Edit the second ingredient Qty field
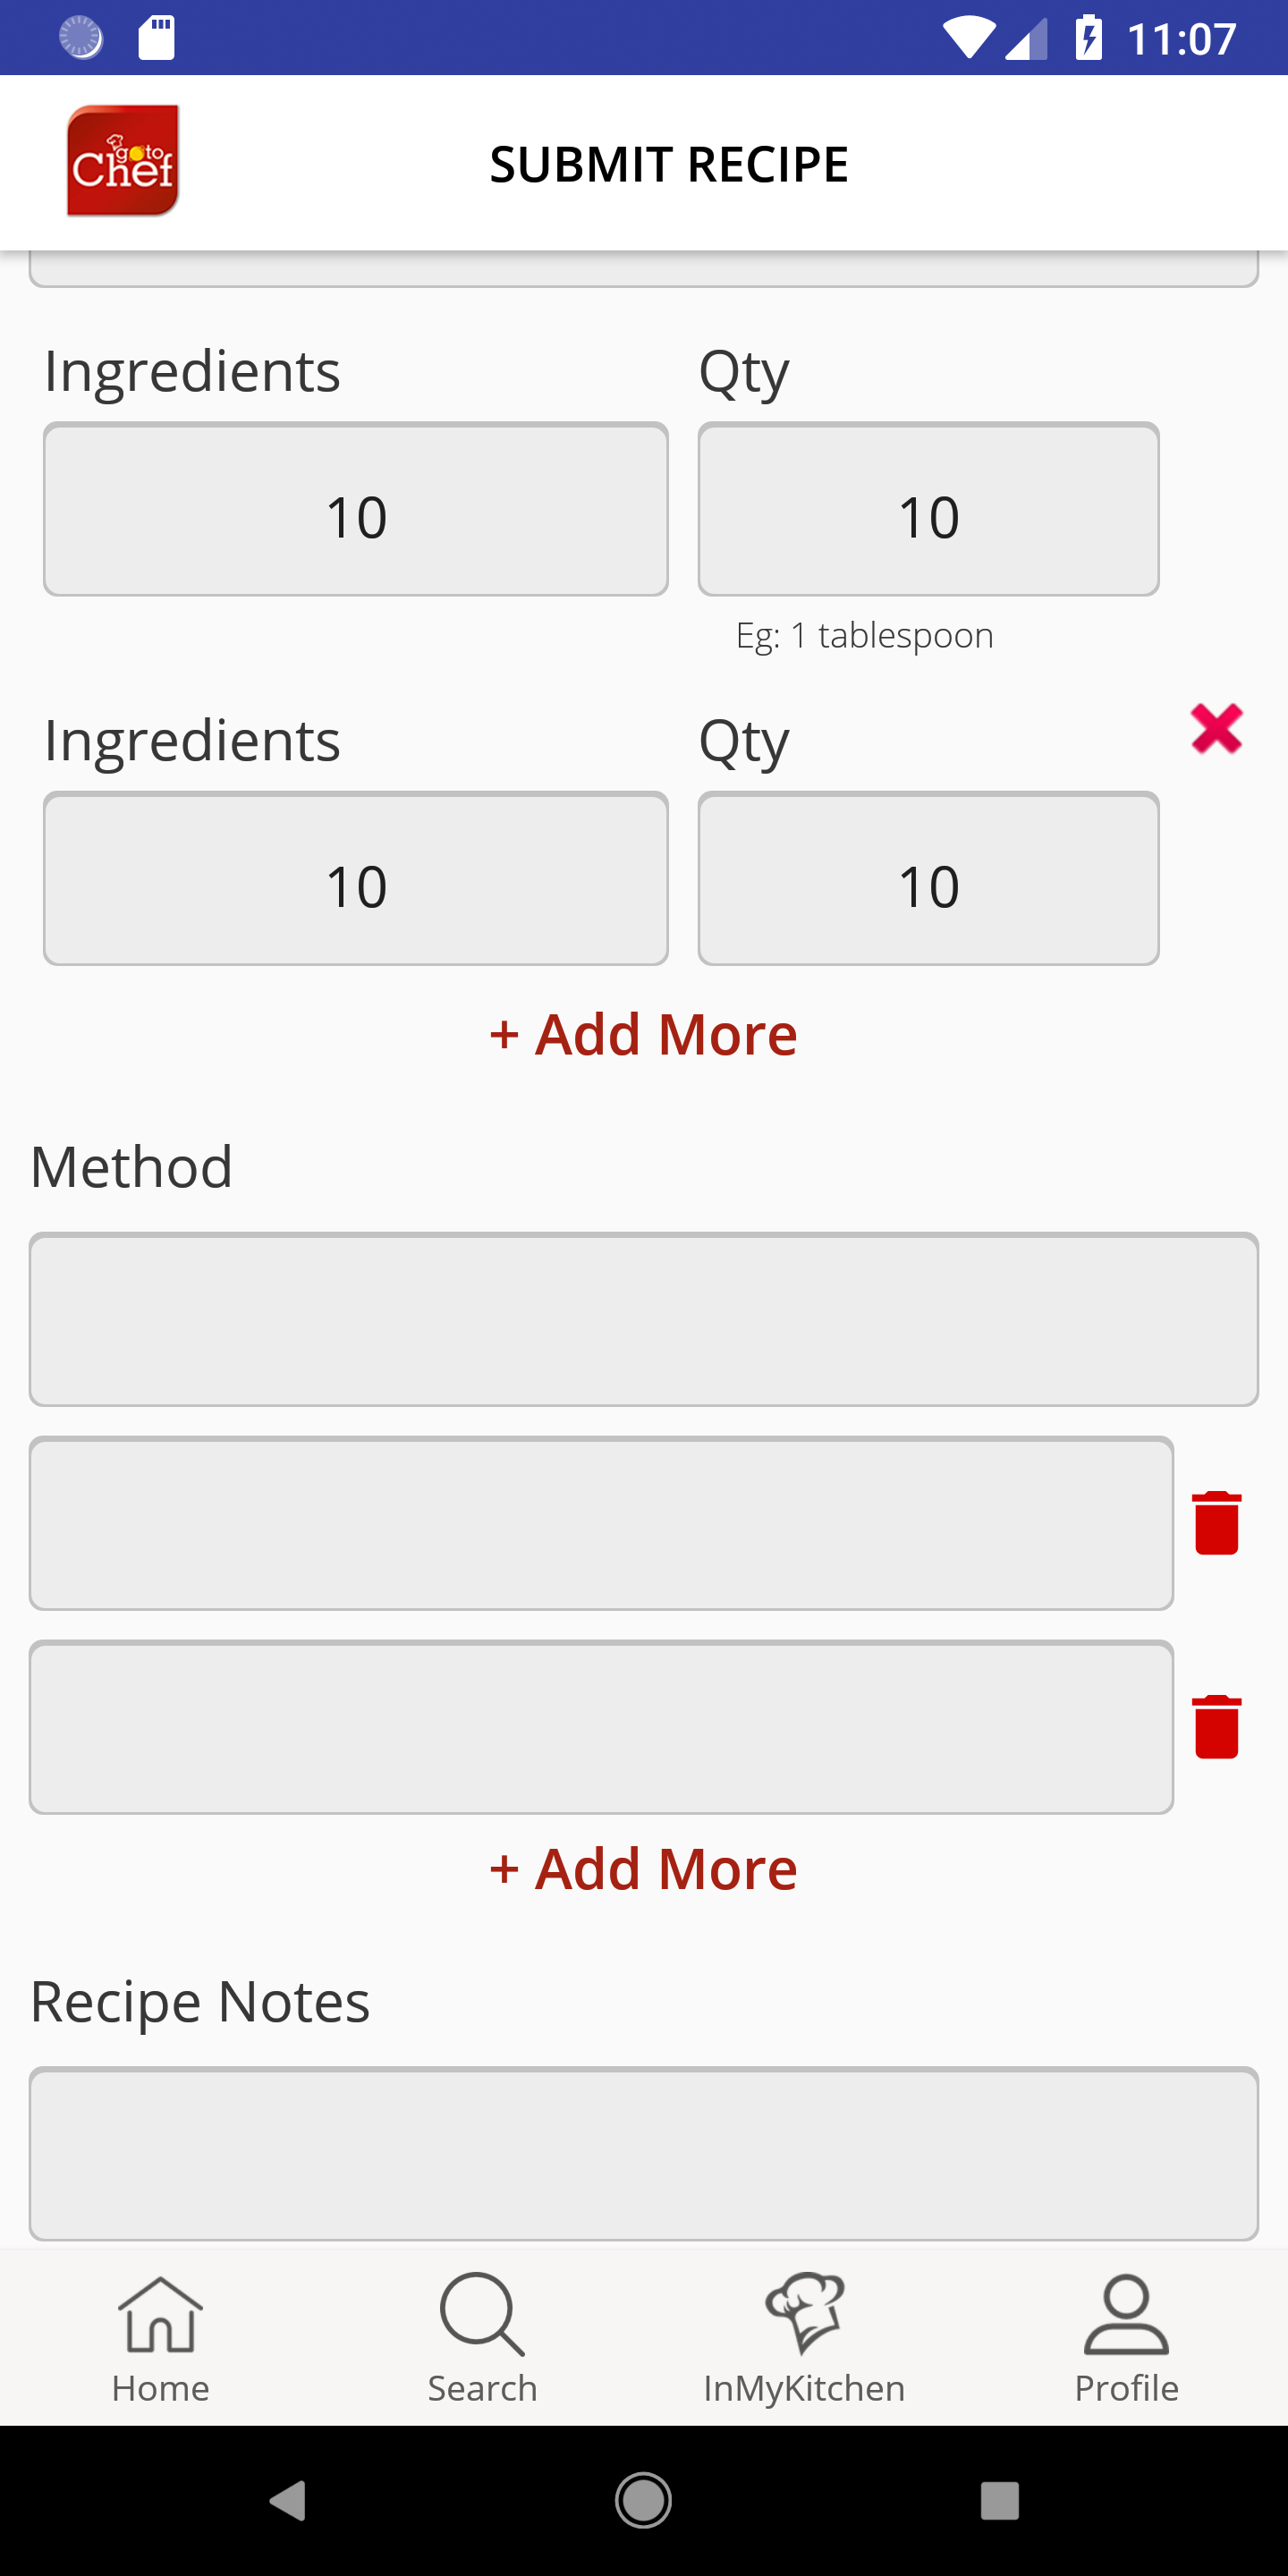 (x=928, y=879)
